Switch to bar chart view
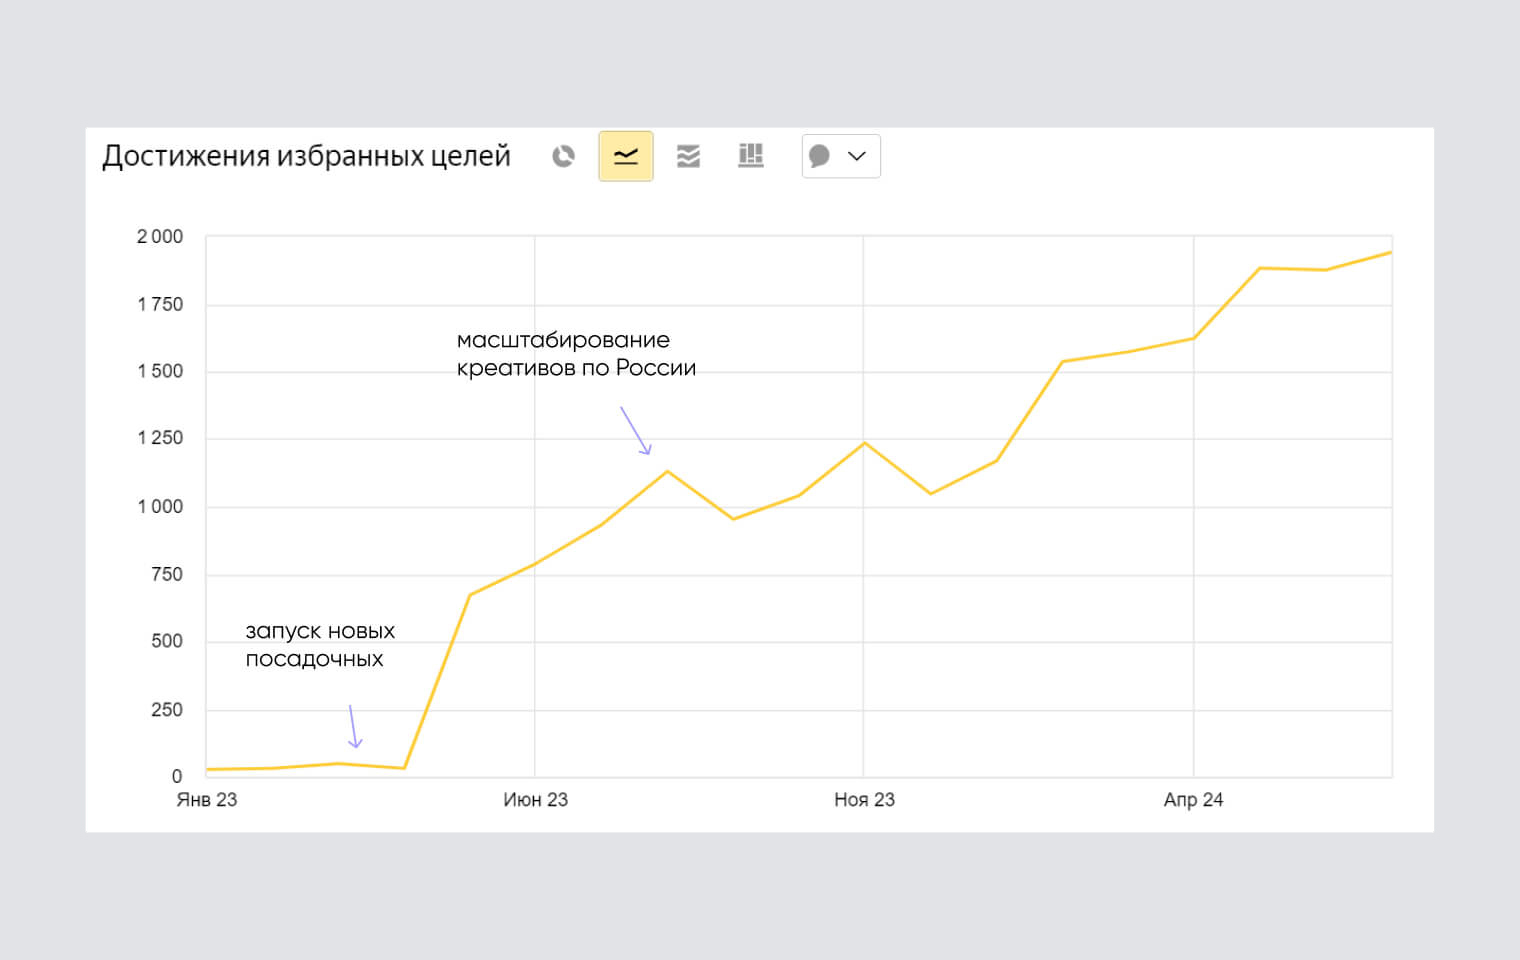The image size is (1520, 960). tap(750, 156)
